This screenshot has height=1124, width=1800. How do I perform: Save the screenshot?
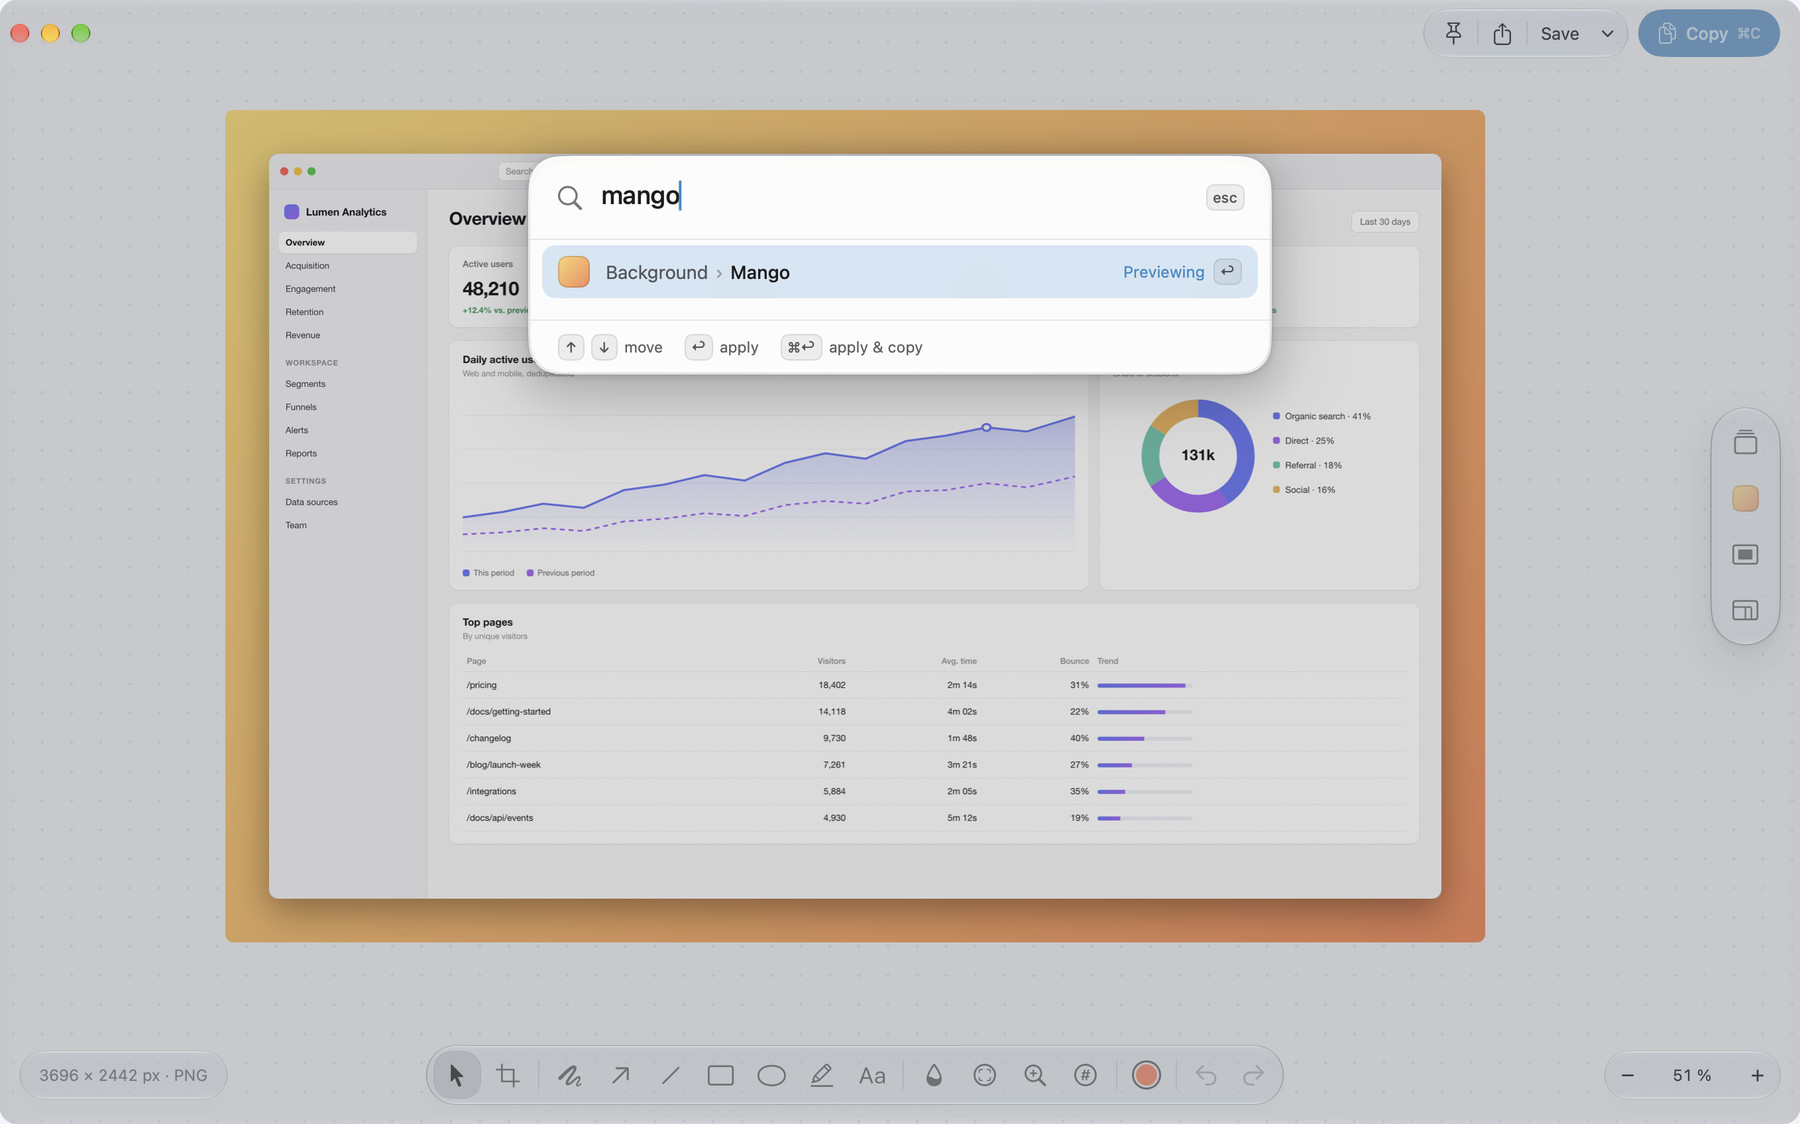tap(1560, 33)
